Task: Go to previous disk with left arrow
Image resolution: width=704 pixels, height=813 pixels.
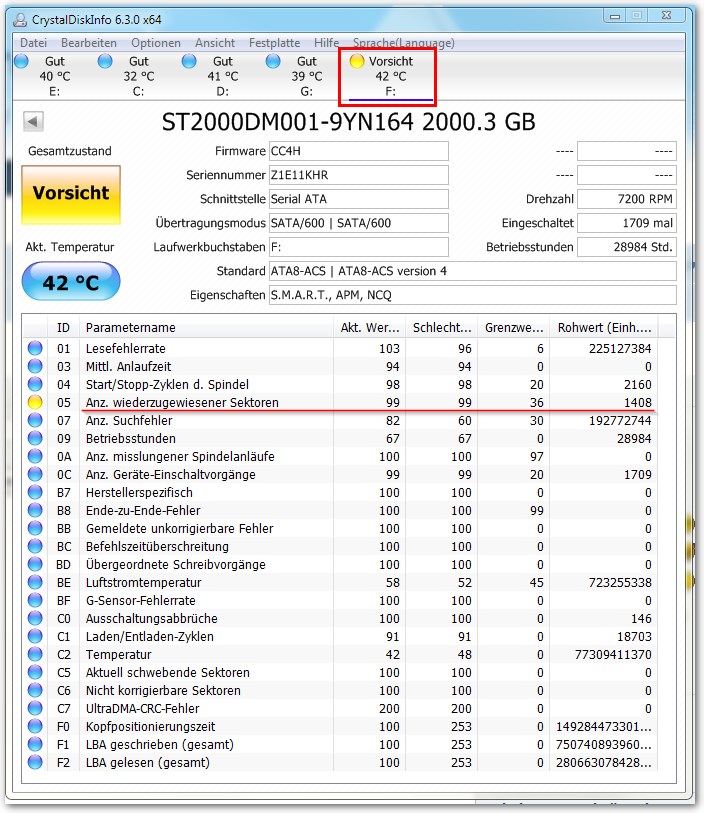Action: 33,122
